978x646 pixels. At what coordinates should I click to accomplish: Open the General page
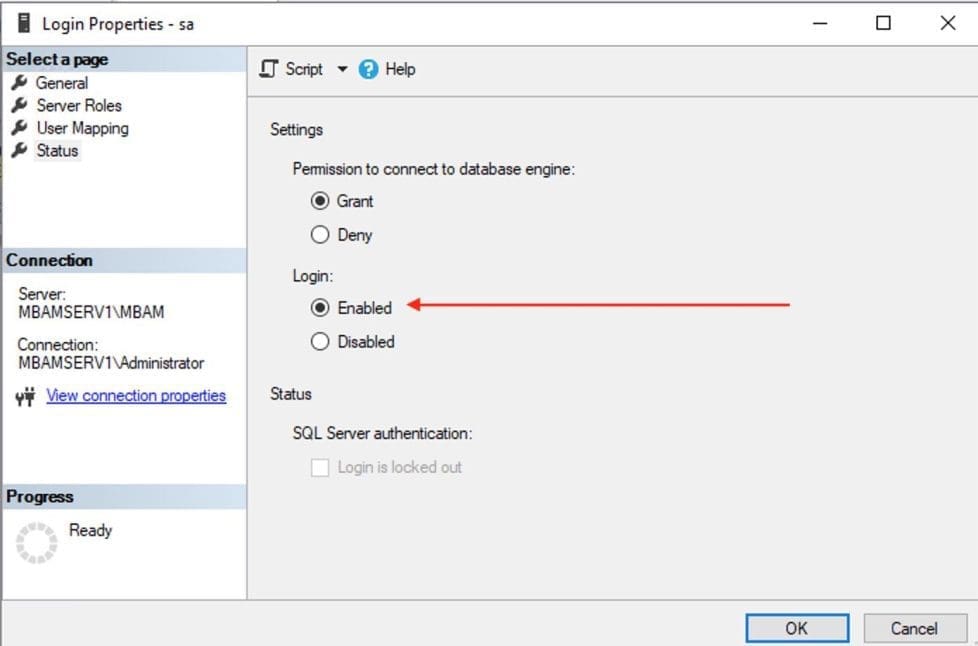[62, 83]
